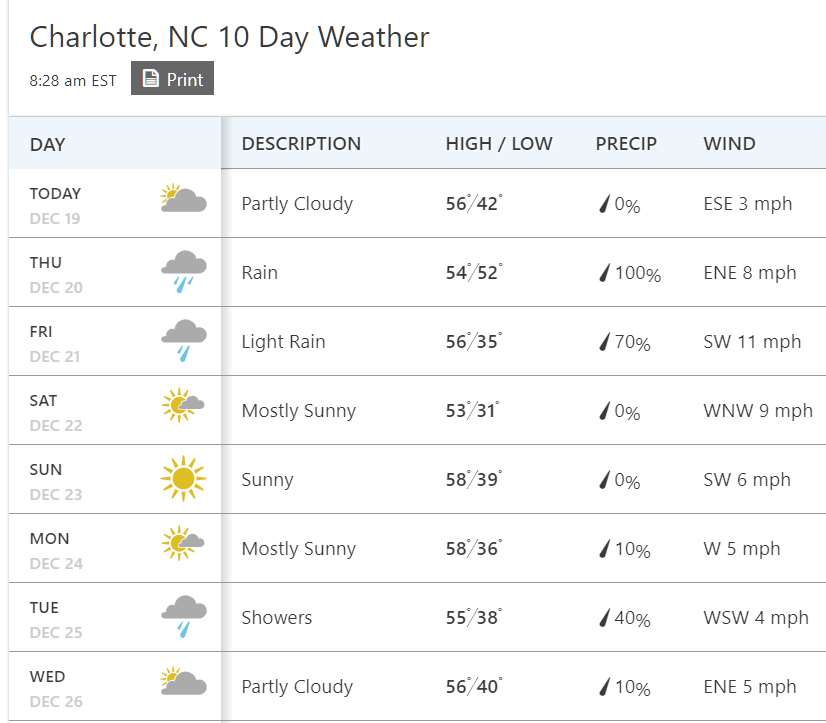Click the WIND column header
The image size is (826, 723).
point(730,143)
